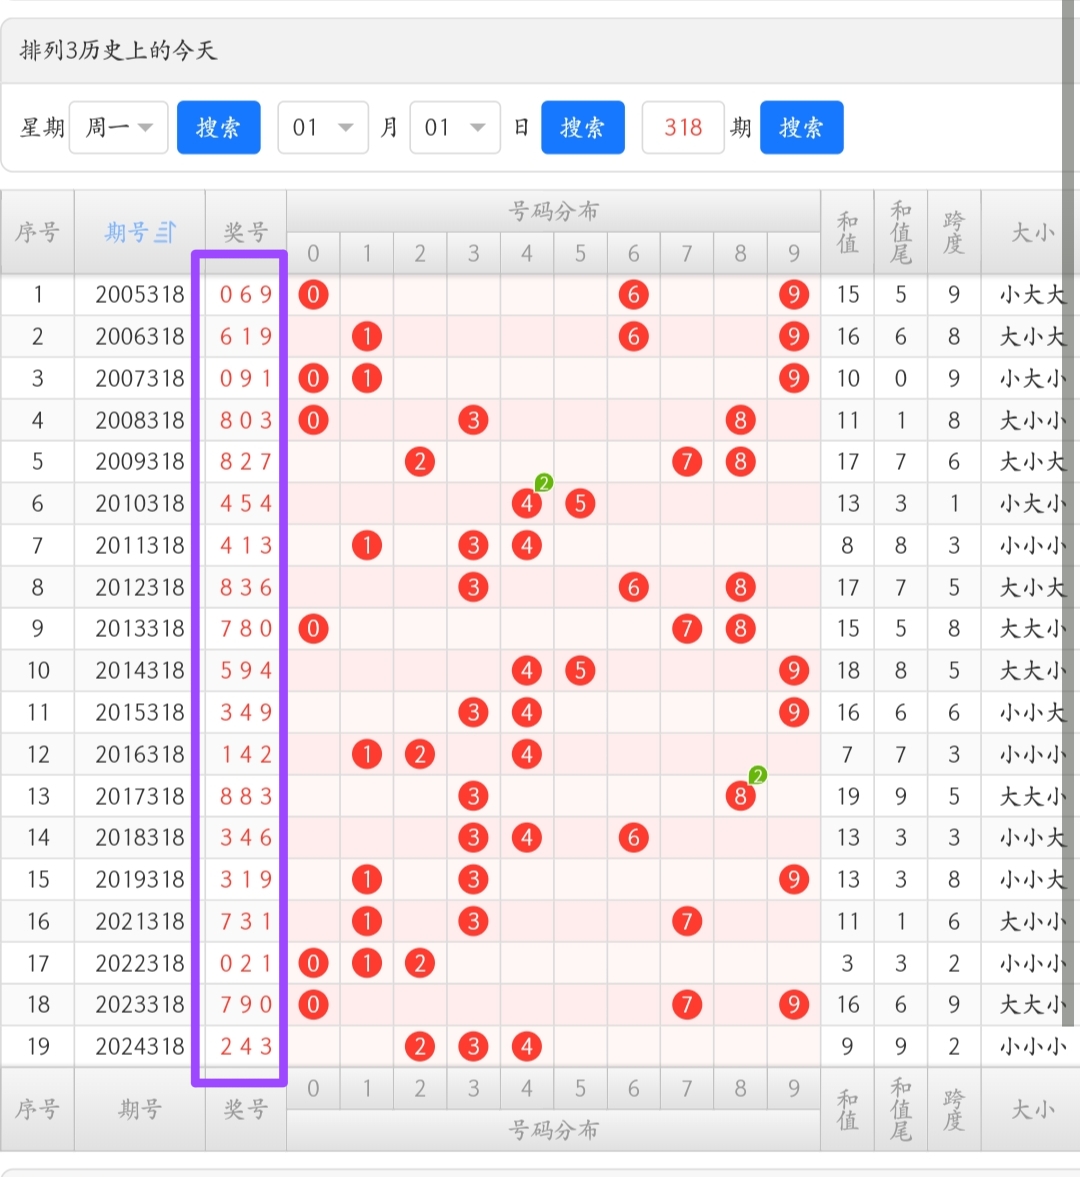
Task: Select the red ball 0 in row 2005318
Action: coord(313,295)
